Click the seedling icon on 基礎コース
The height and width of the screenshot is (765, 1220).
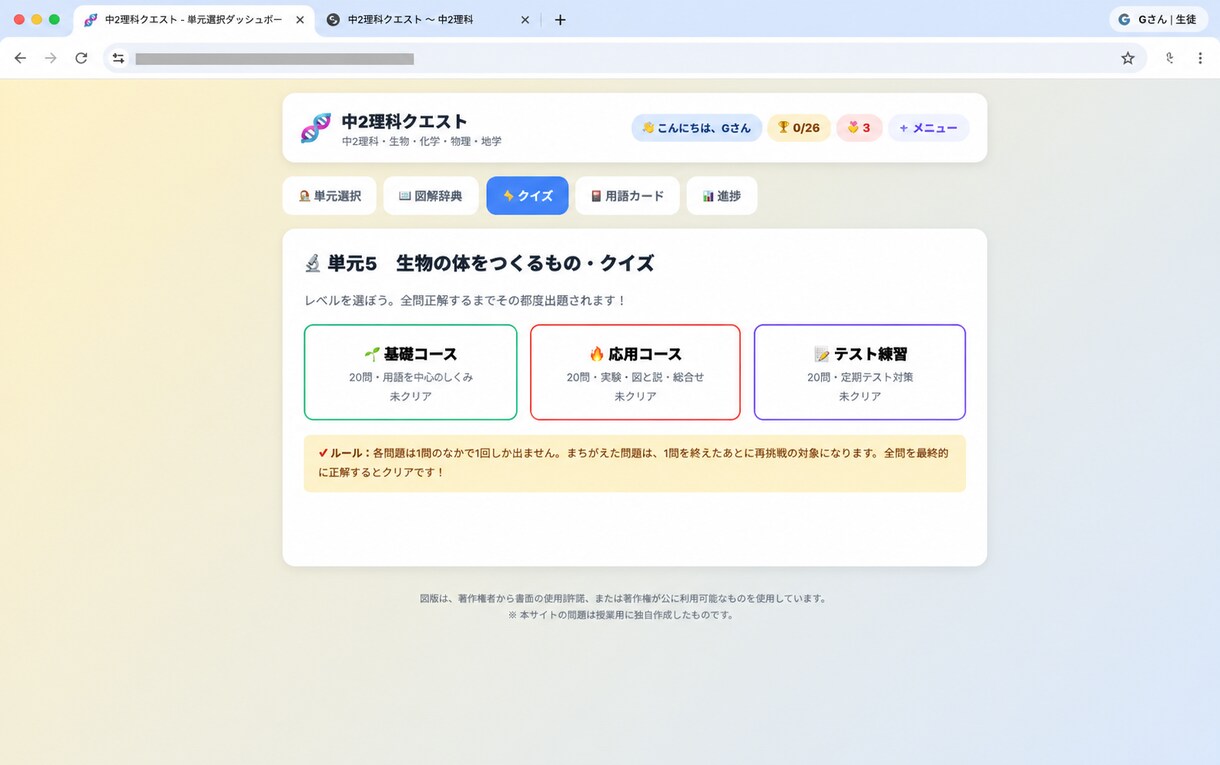(x=371, y=354)
